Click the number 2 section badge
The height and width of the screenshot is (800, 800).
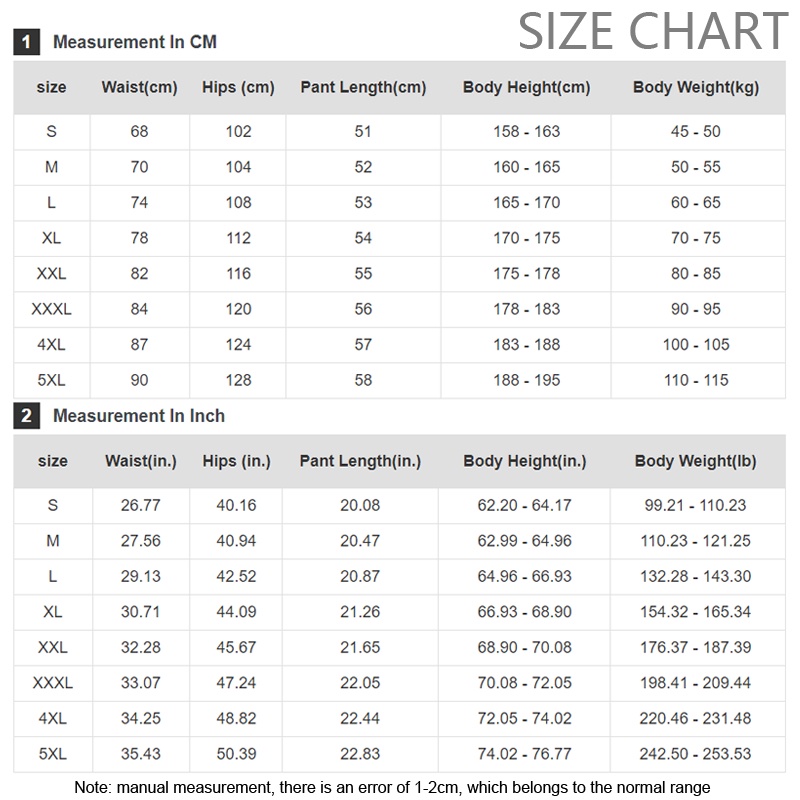click(26, 416)
